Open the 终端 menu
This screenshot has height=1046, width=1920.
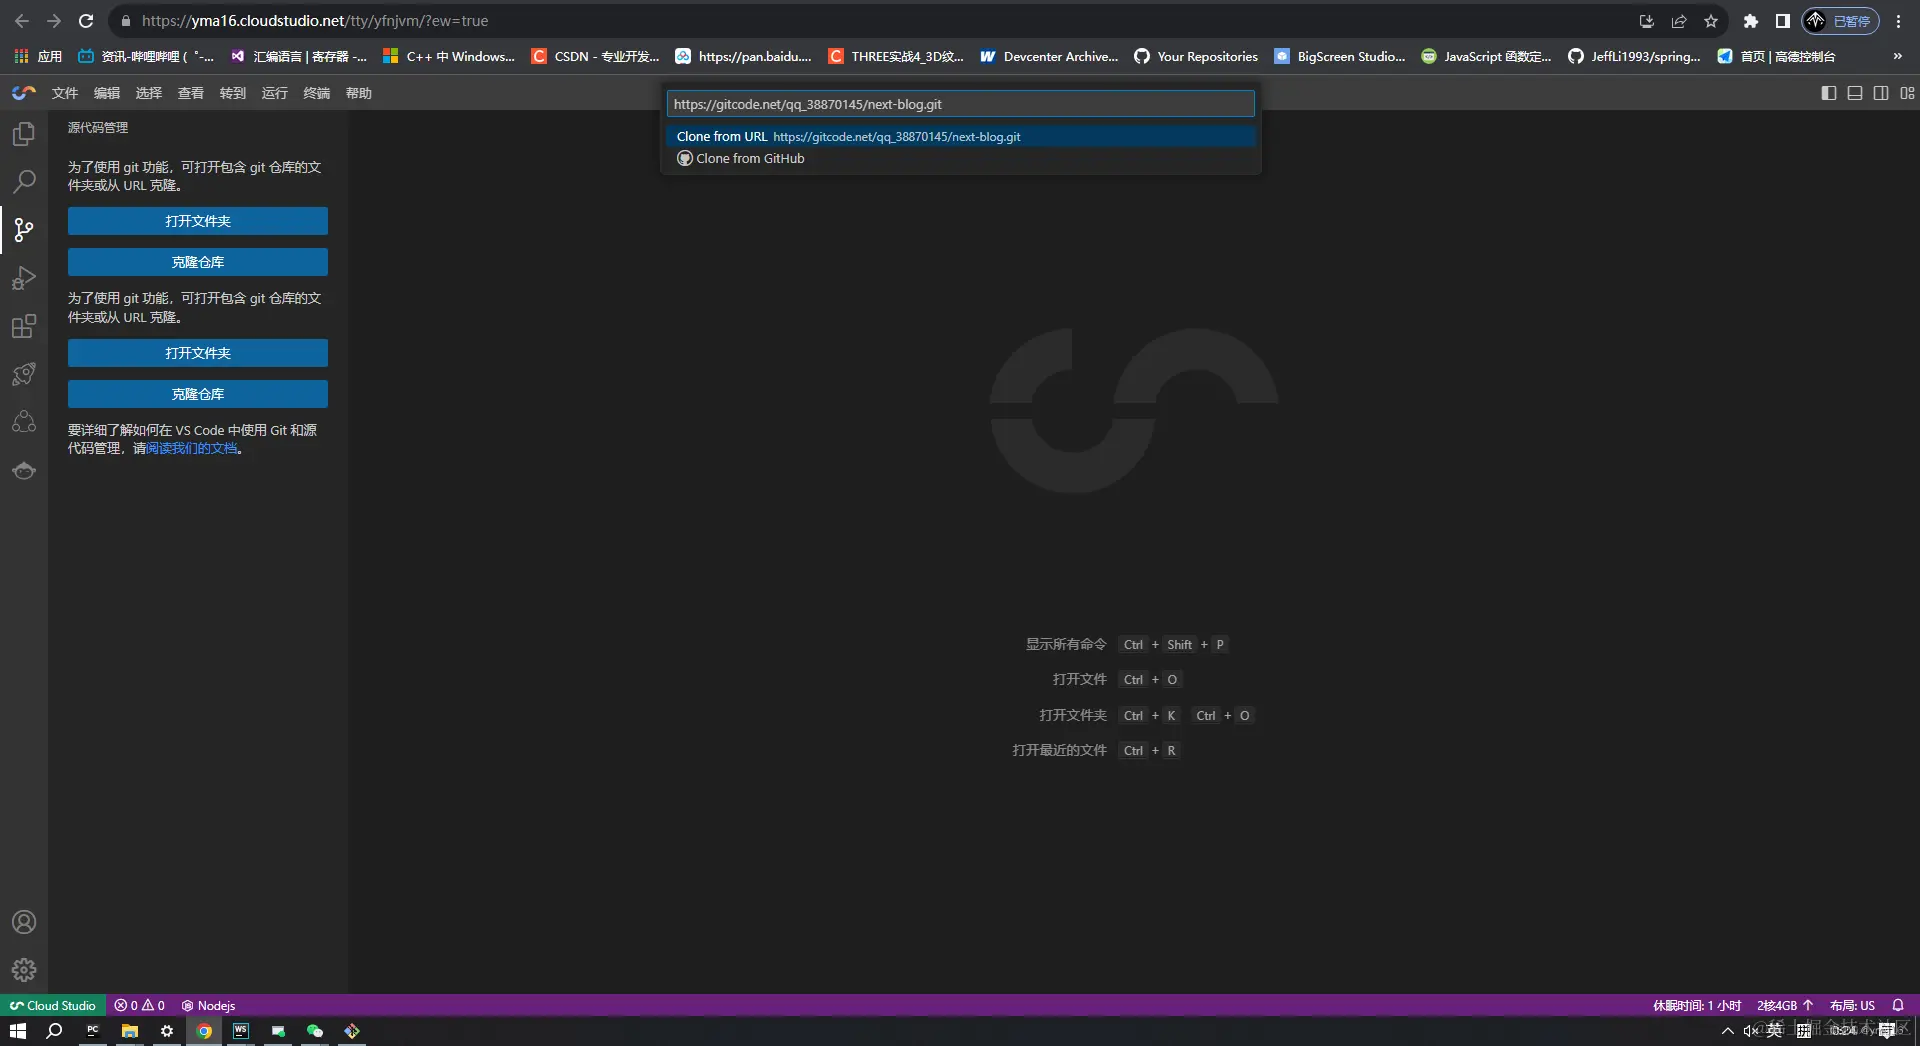tap(317, 93)
